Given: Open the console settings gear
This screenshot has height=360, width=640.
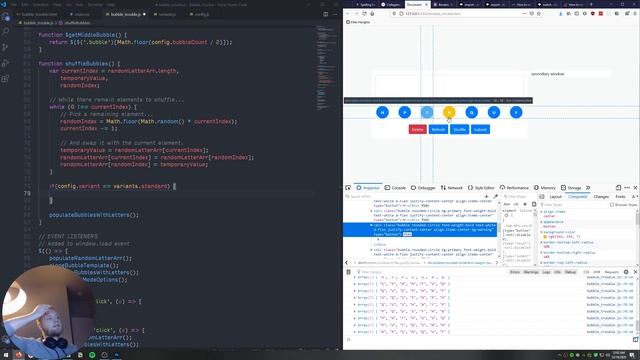Looking at the screenshot, I should [x=626, y=272].
